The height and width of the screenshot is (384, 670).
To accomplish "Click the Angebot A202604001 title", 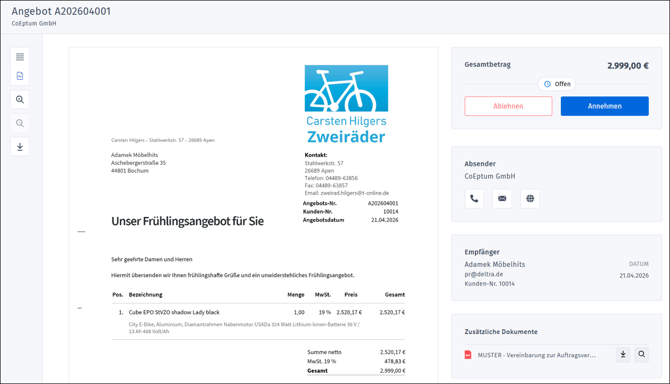I will (61, 12).
